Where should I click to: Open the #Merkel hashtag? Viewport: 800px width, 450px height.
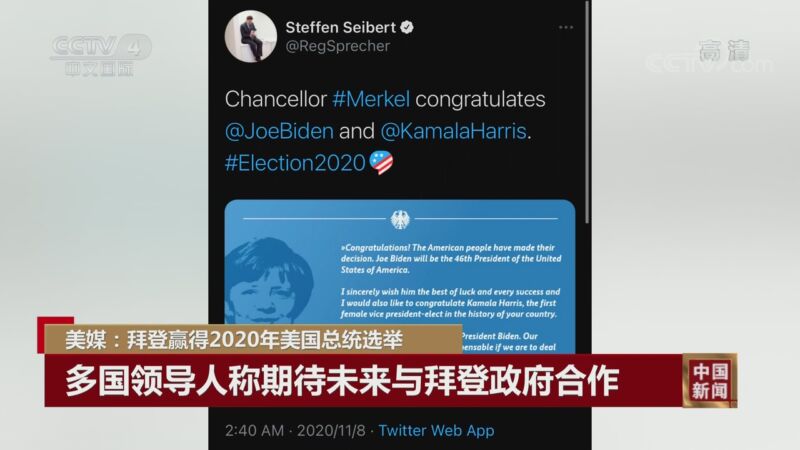pyautogui.click(x=371, y=99)
